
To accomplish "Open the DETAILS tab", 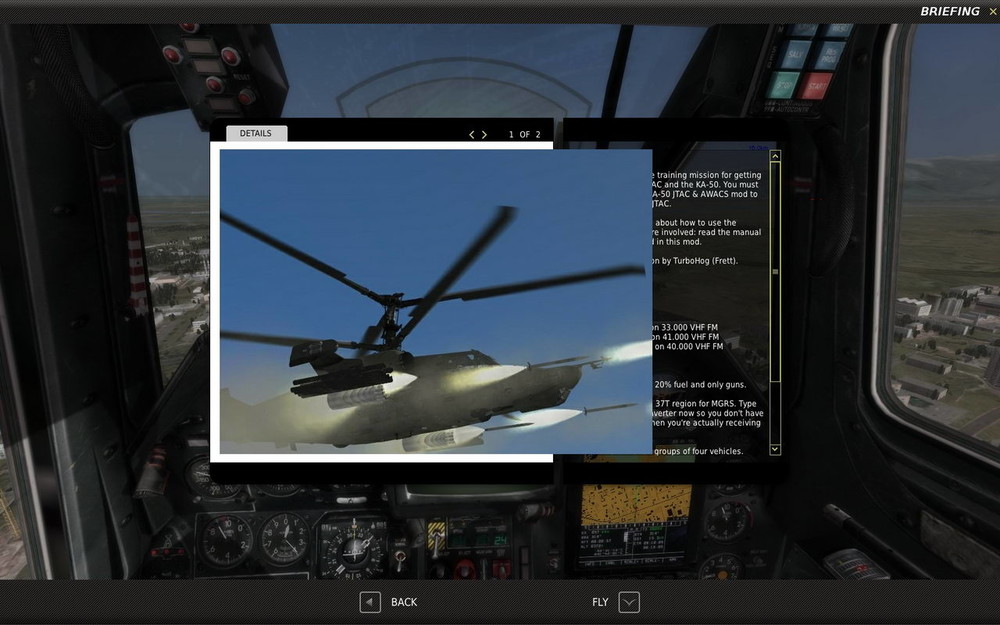I will (256, 133).
